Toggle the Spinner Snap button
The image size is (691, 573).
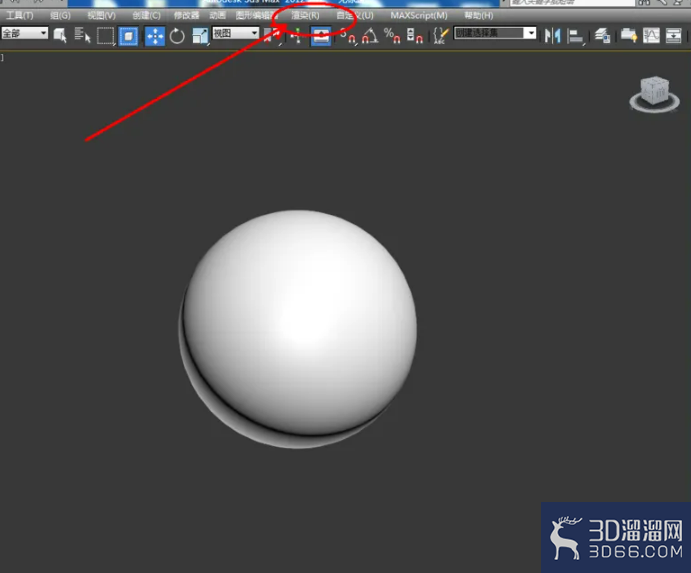coord(415,36)
